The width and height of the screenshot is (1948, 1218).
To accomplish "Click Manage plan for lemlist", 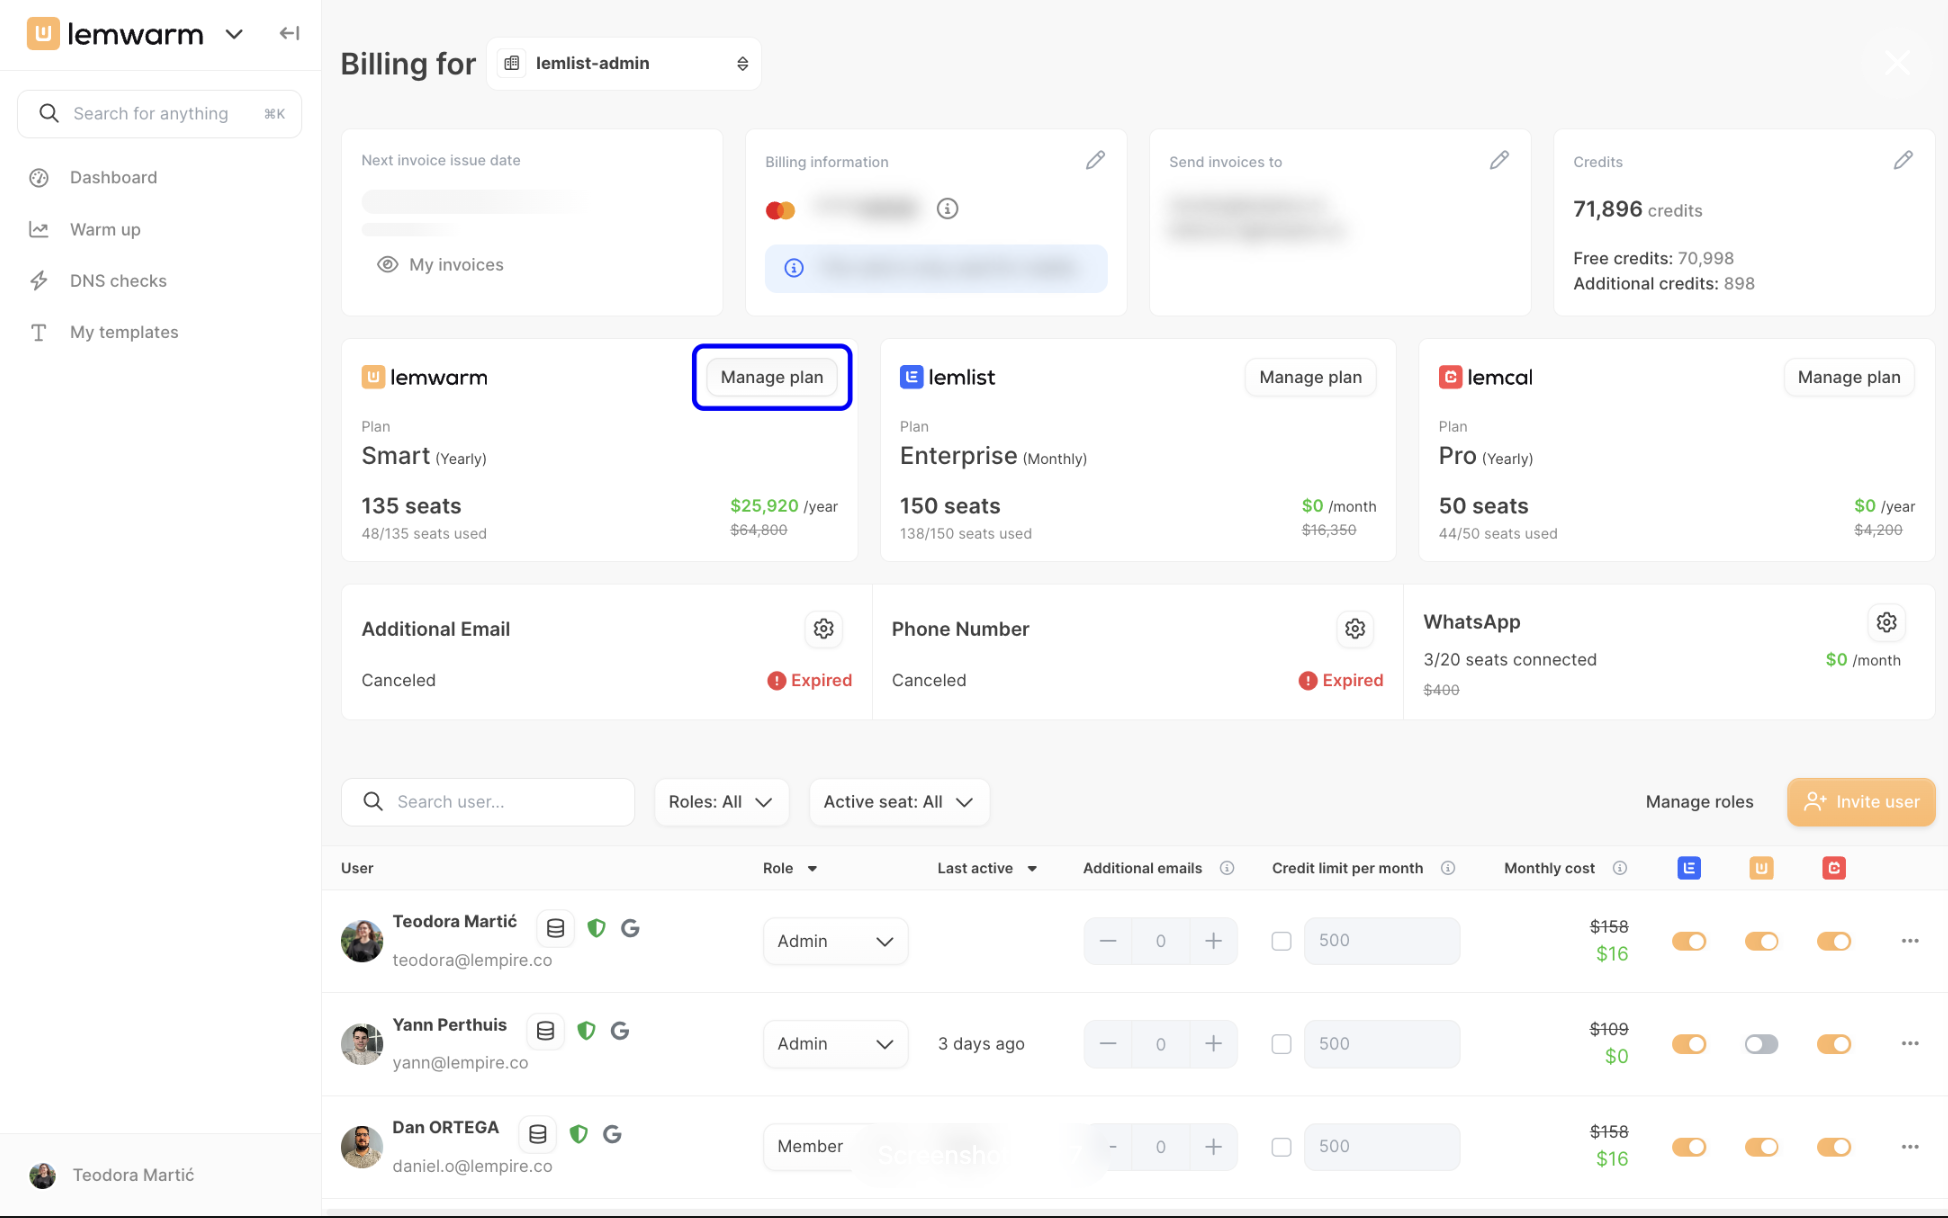I will coord(1310,377).
